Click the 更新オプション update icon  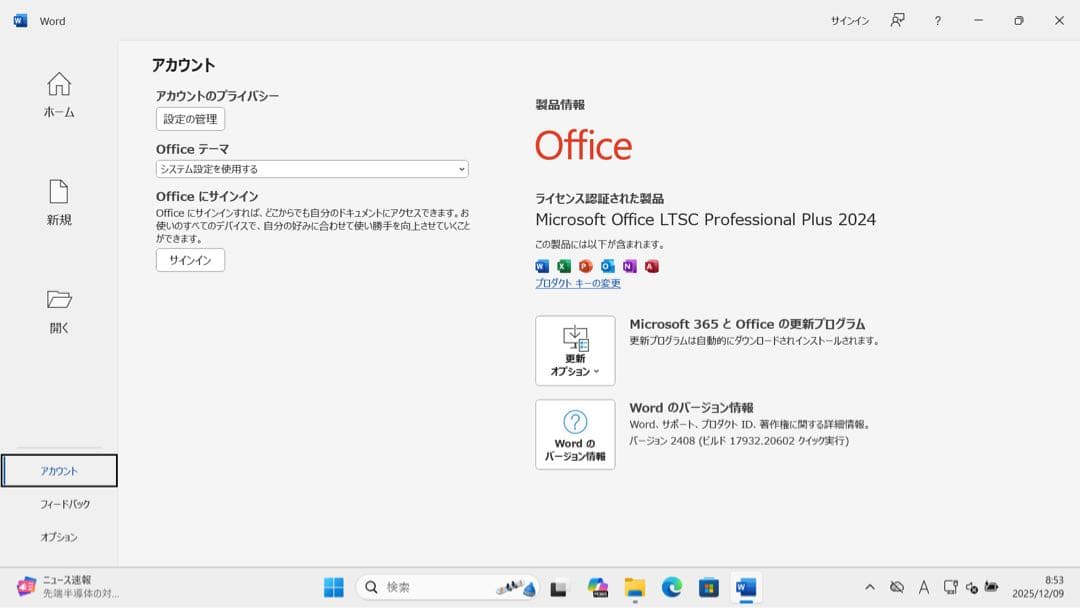tap(575, 350)
